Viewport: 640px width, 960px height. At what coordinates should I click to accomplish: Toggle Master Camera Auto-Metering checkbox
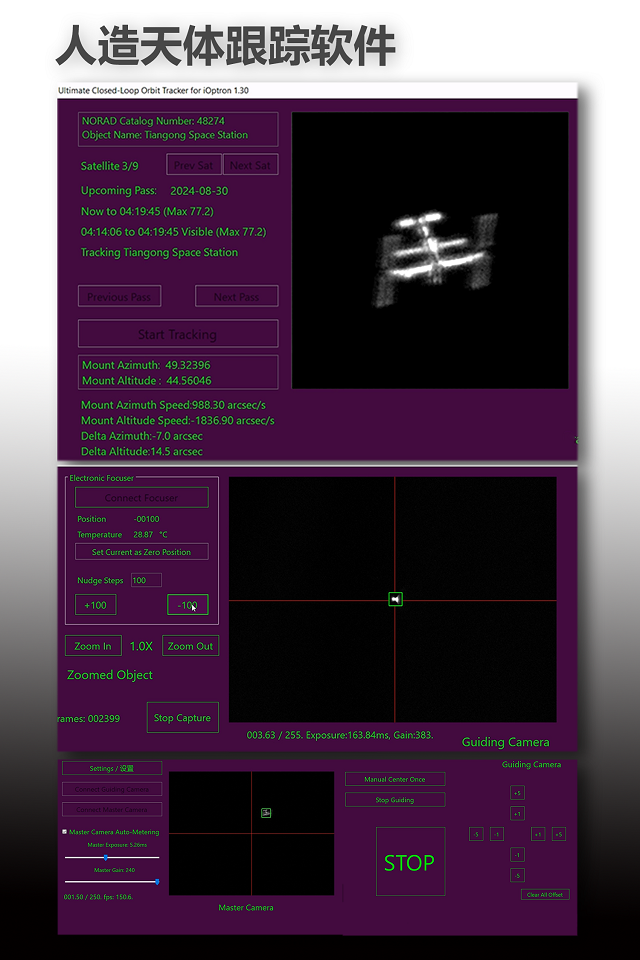coord(65,832)
